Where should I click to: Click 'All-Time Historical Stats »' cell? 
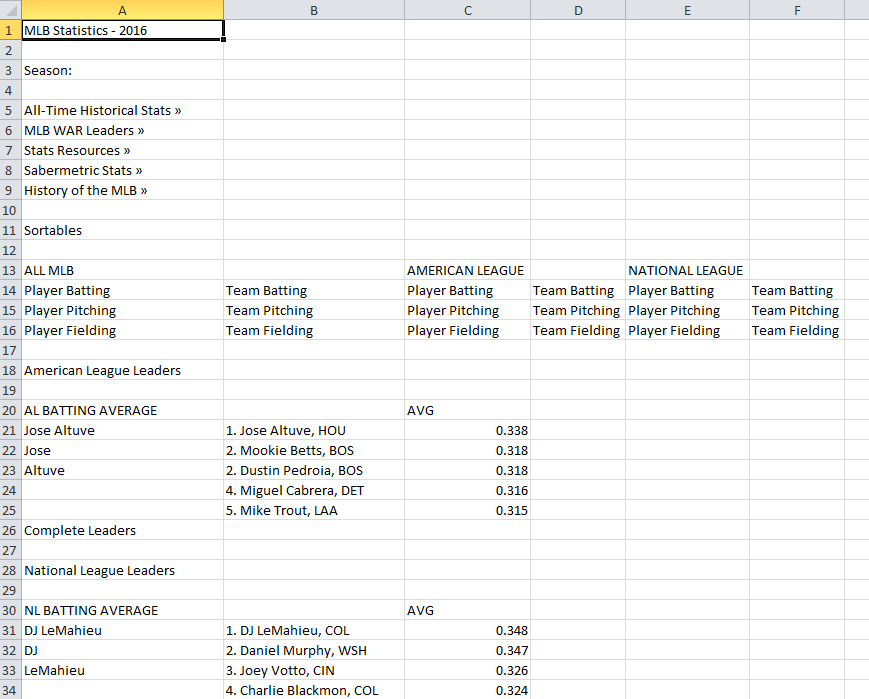[x=122, y=110]
